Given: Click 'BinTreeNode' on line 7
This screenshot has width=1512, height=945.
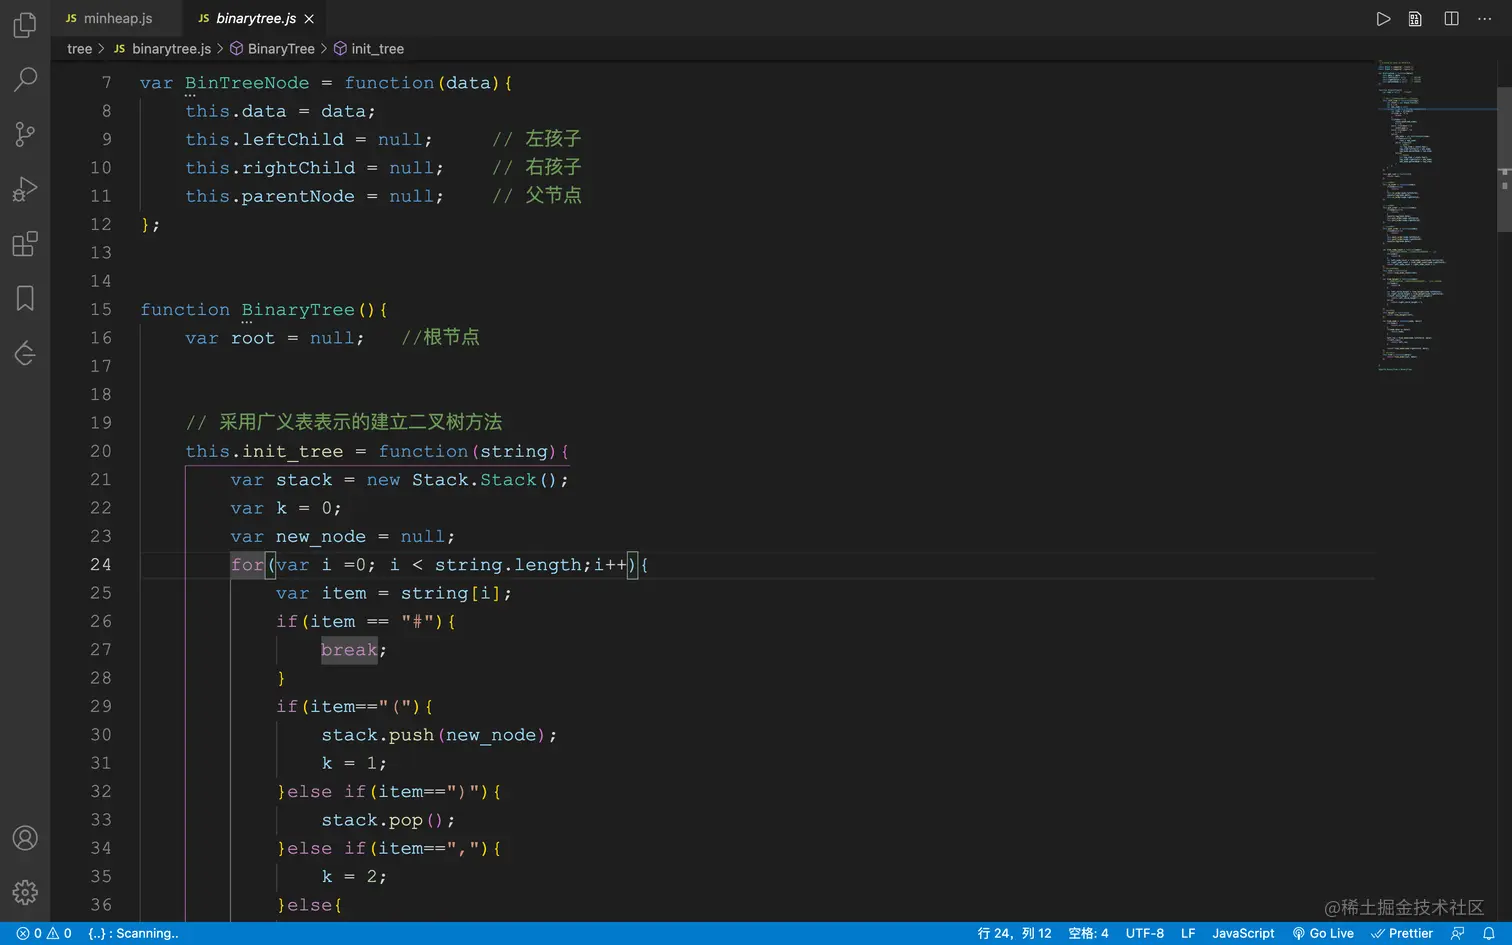Looking at the screenshot, I should coord(247,83).
